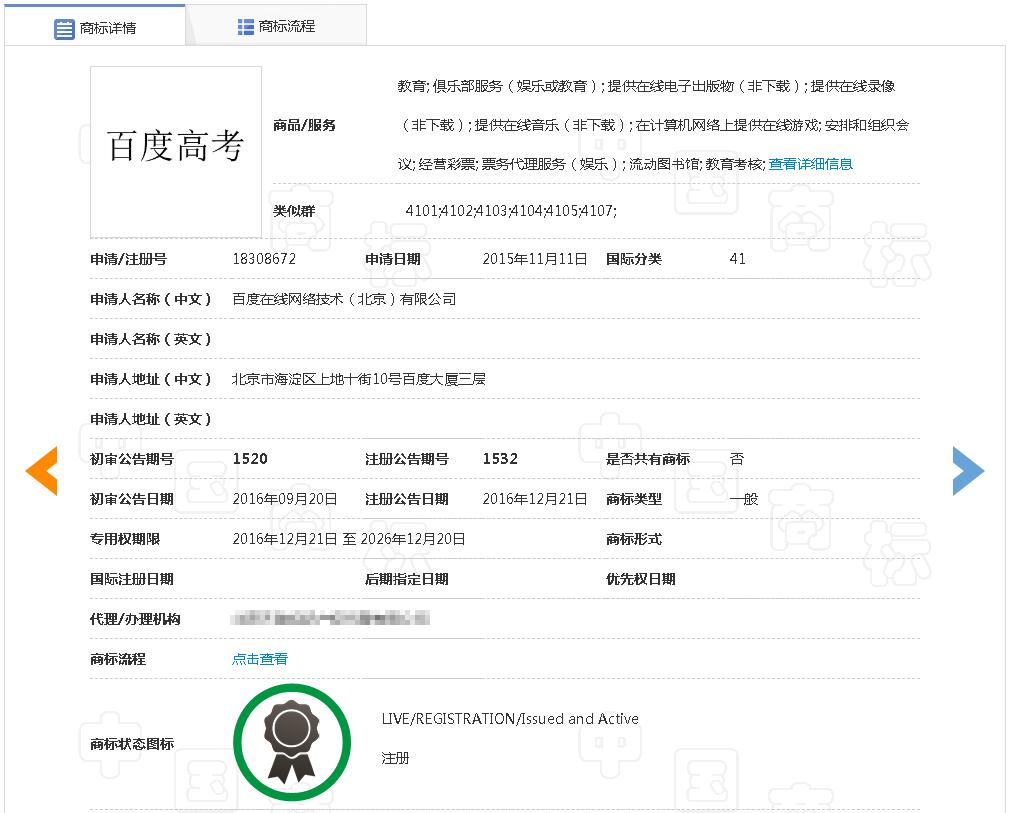Click the 商标流程 row label beside 点击查看
1011x813 pixels.
118,659
